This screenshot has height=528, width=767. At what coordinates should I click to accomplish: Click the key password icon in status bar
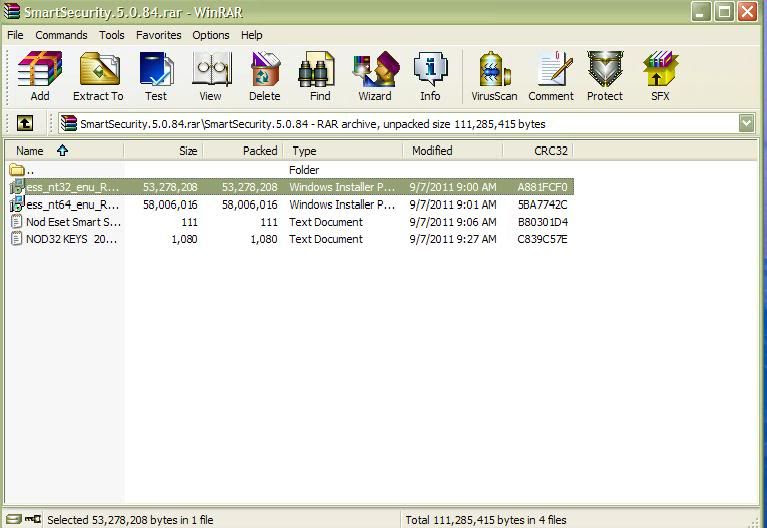click(x=33, y=519)
